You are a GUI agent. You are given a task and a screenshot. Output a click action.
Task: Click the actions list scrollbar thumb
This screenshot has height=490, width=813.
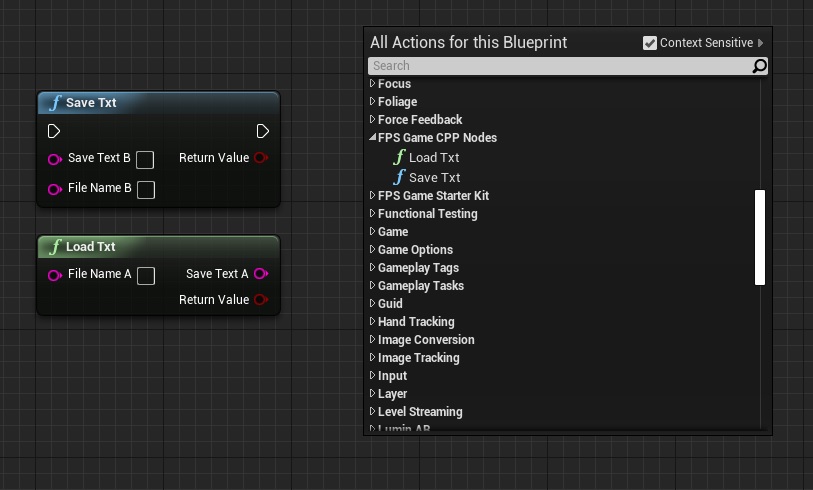tap(759, 237)
